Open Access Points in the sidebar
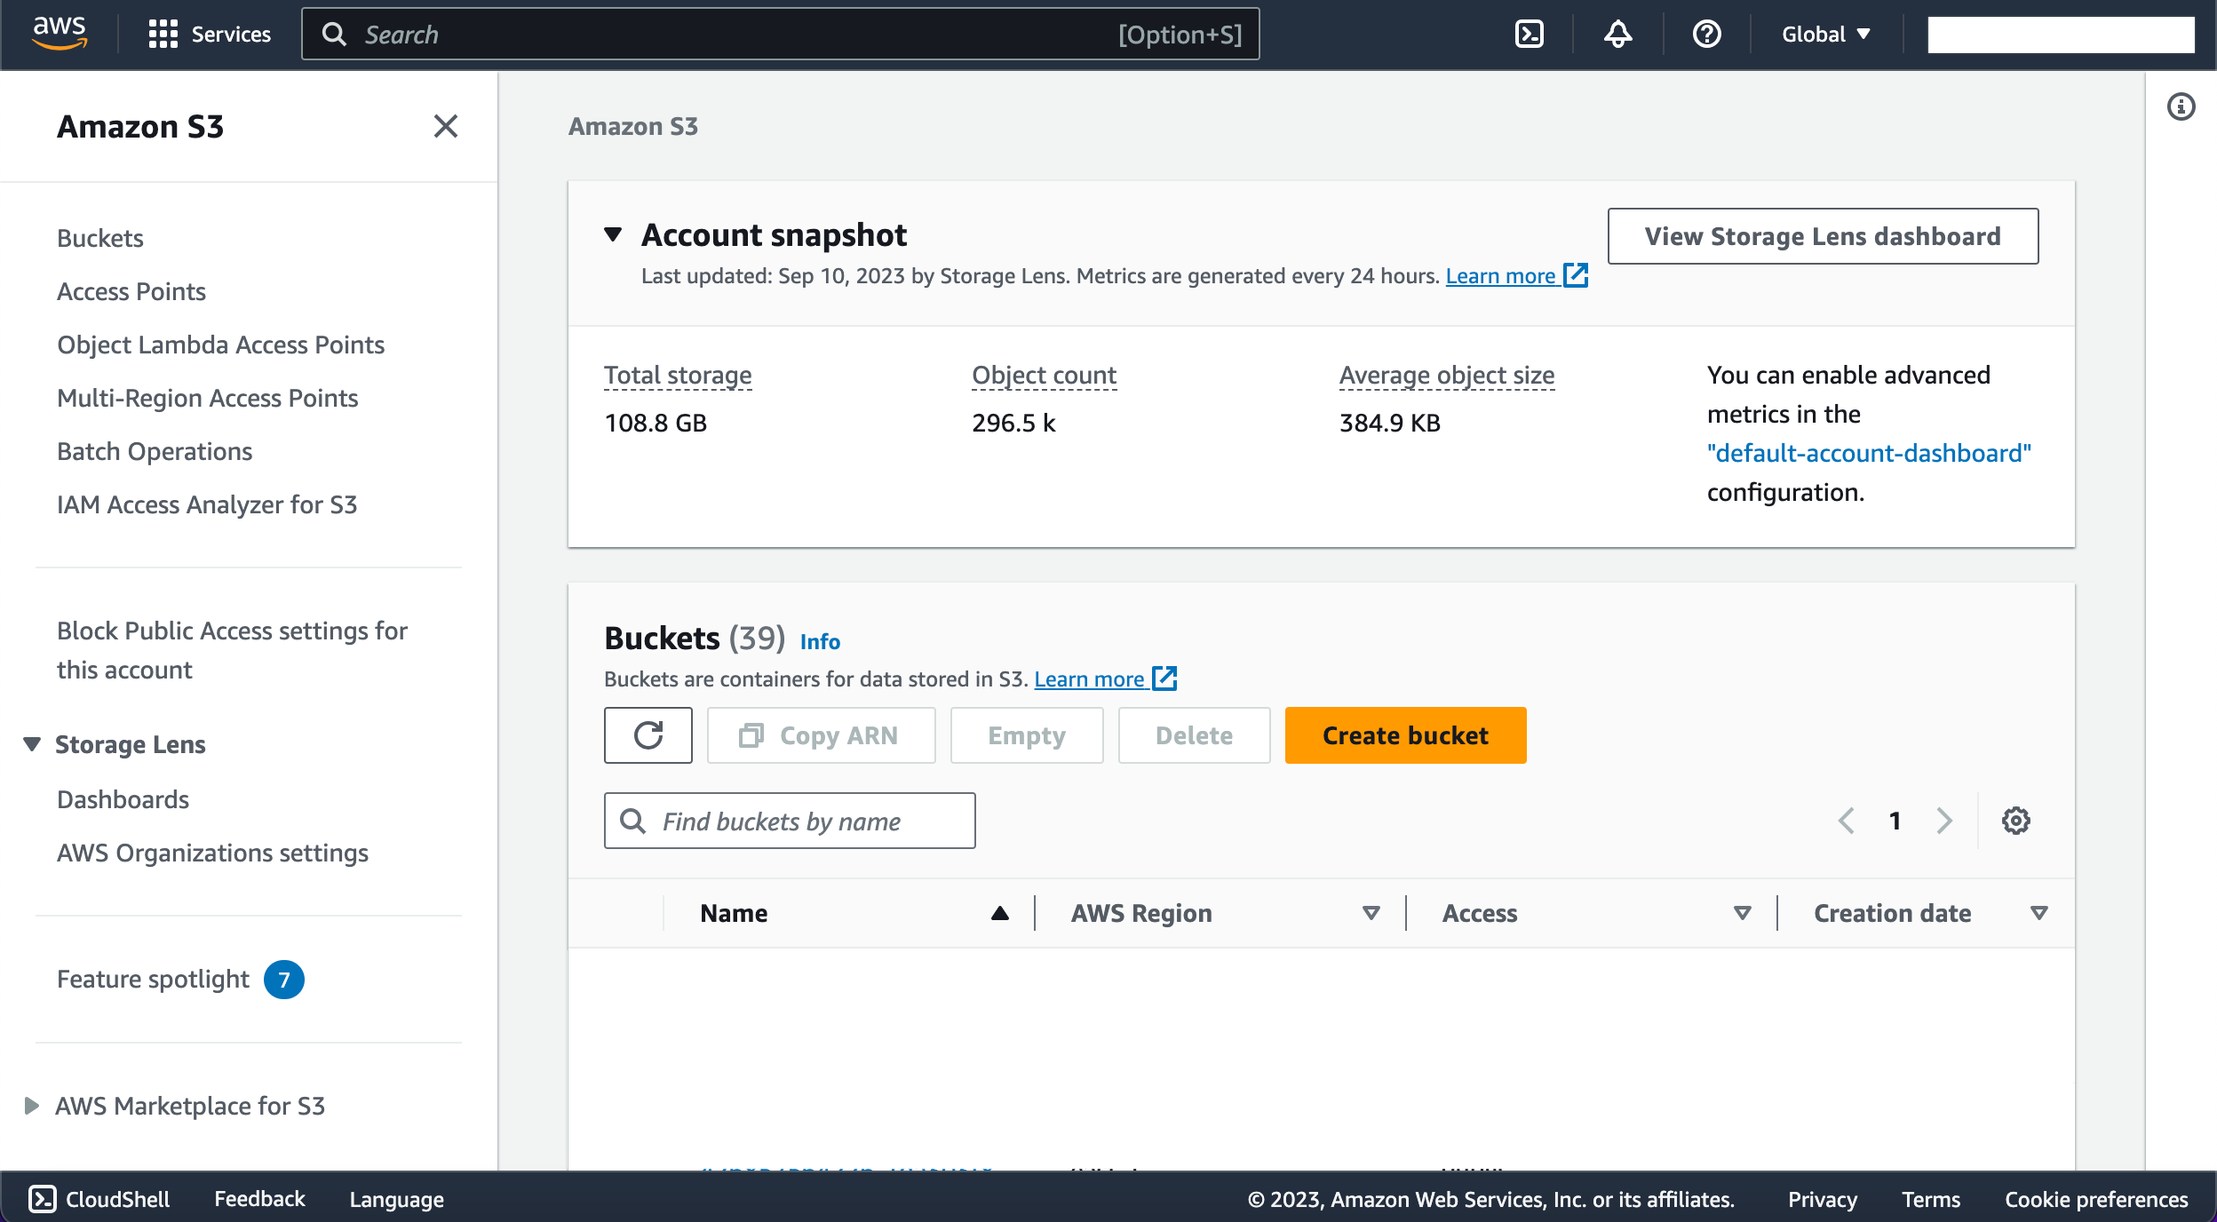The width and height of the screenshot is (2217, 1222). pyautogui.click(x=131, y=291)
